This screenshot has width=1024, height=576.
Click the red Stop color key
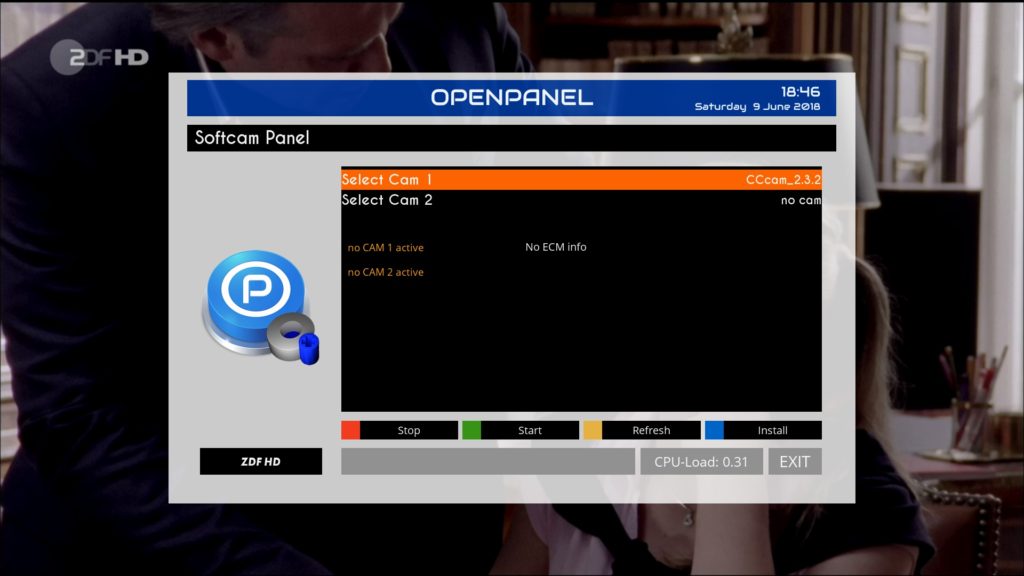[351, 430]
